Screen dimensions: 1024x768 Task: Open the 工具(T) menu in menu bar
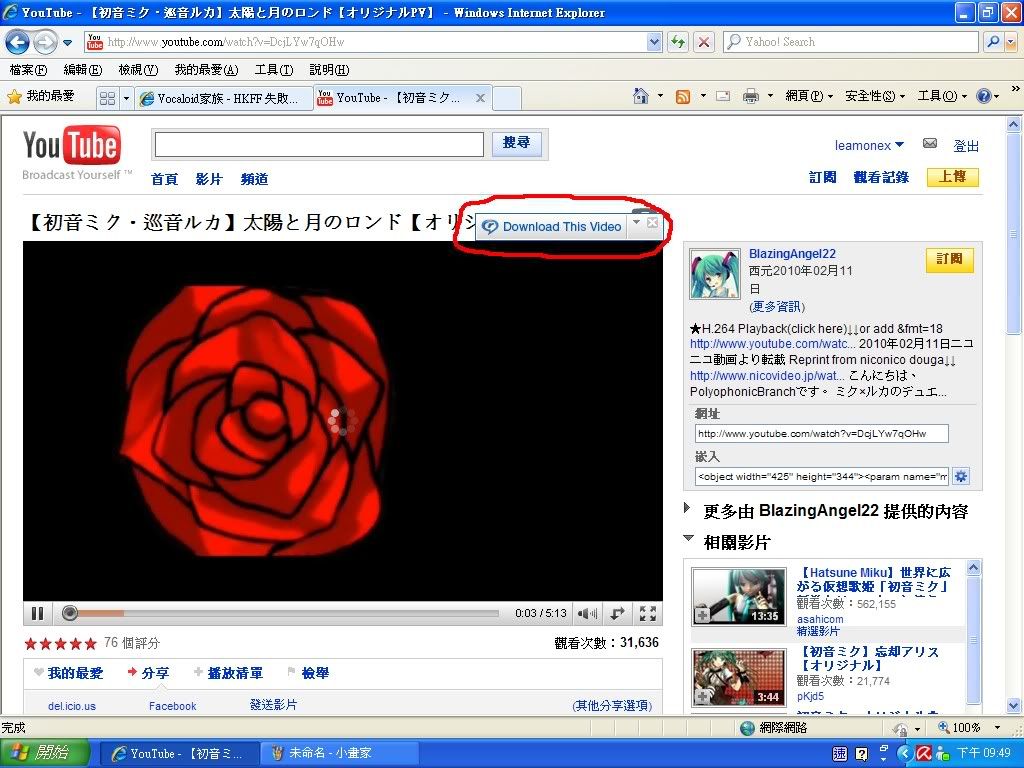(x=274, y=69)
